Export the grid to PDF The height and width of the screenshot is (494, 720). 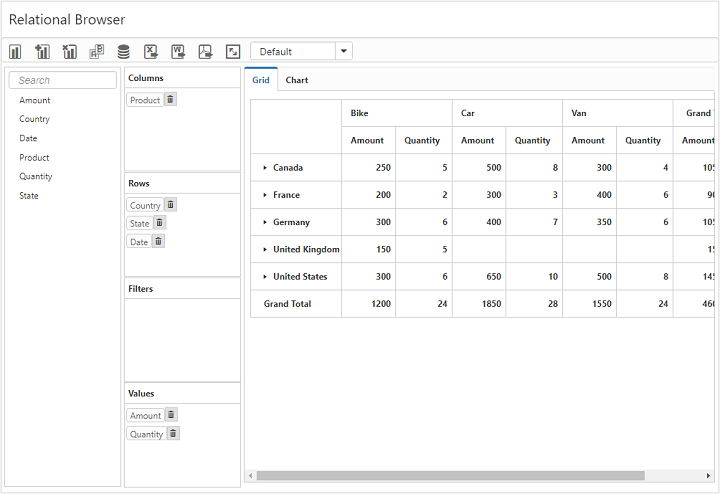205,51
